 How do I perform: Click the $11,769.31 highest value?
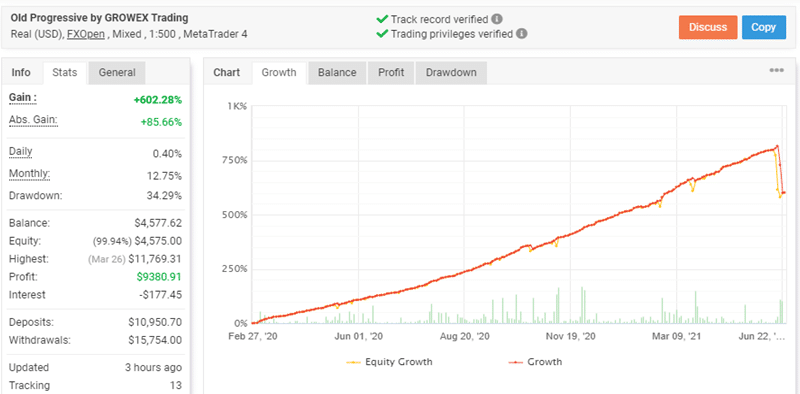coord(155,259)
